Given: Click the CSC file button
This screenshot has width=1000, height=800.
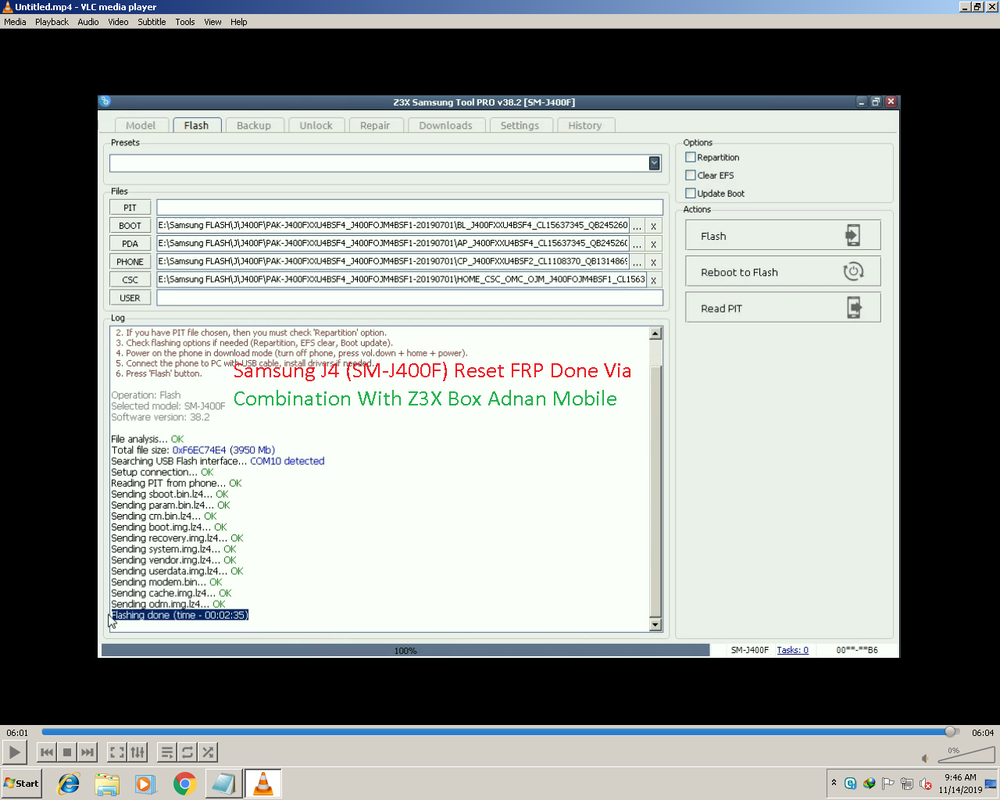Looking at the screenshot, I should 130,279.
